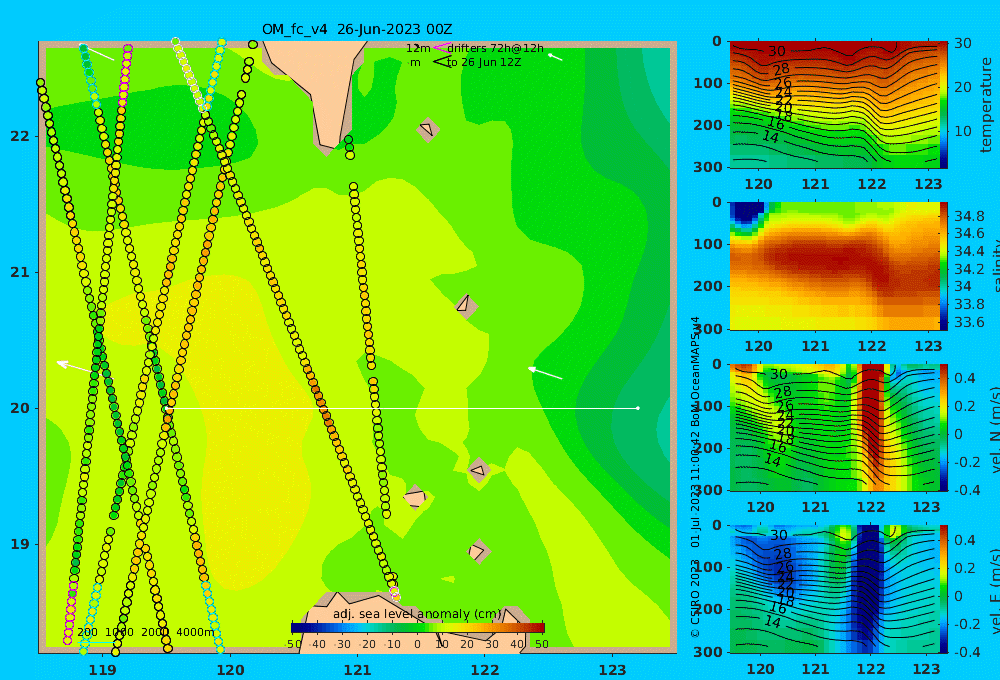Viewport: 1000px width, 680px height.
Task: Click the 'vel. N (m/s)' axis label
Action: point(994,429)
